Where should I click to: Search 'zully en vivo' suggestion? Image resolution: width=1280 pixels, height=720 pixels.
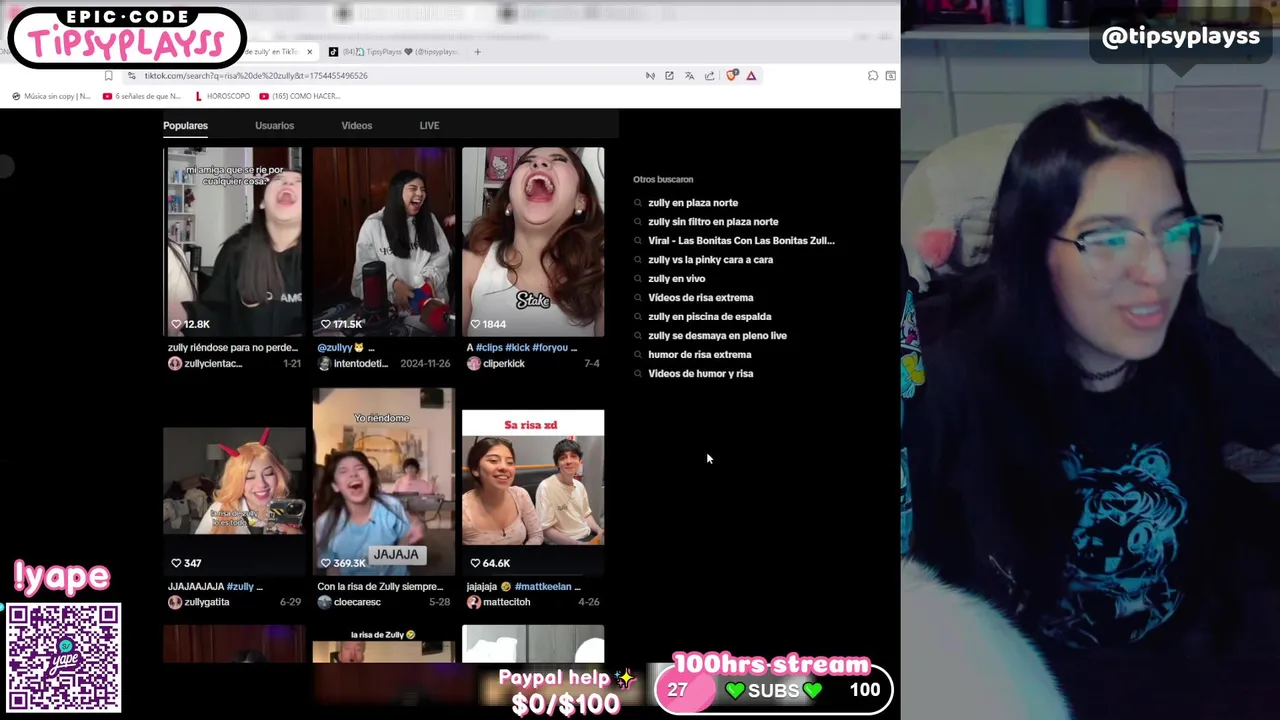[x=676, y=279]
